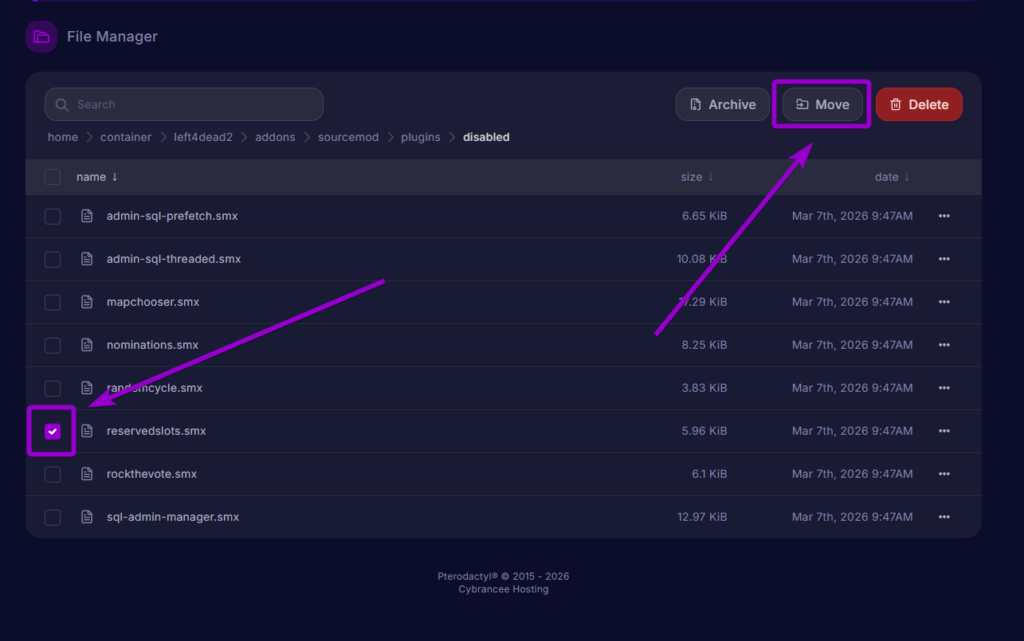Click the File Manager folder icon
The height and width of the screenshot is (641, 1024).
[x=41, y=36]
